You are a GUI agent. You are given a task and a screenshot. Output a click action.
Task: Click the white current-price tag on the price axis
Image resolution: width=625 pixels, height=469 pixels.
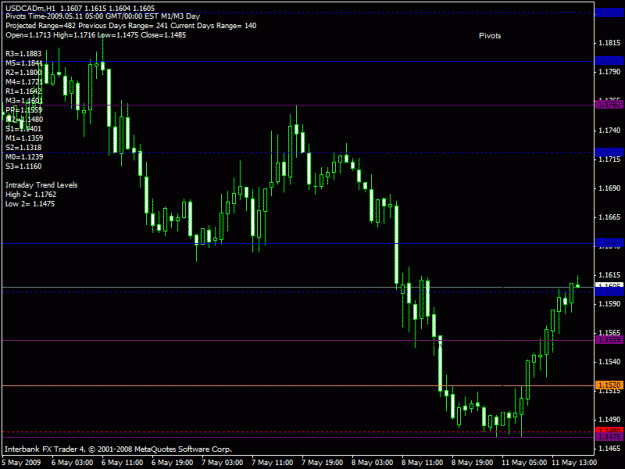pyautogui.click(x=609, y=285)
